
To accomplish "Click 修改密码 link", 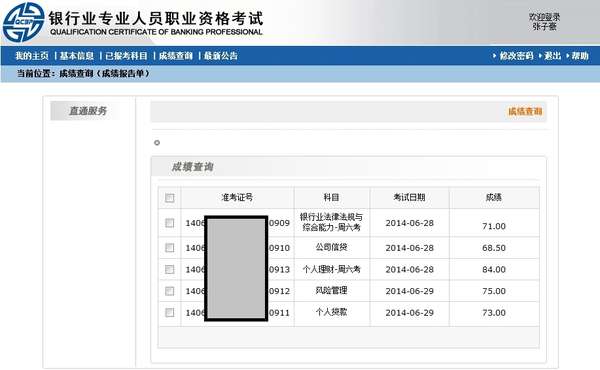I will pyautogui.click(x=516, y=56).
